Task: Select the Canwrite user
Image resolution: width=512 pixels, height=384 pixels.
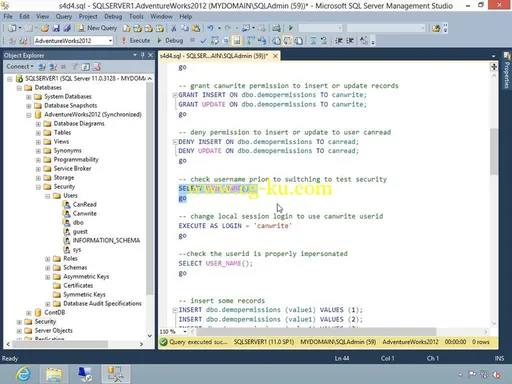Action: point(84,213)
